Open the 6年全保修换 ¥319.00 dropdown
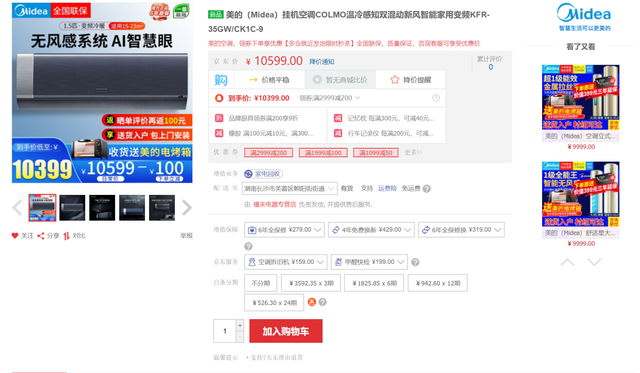 tap(461, 230)
